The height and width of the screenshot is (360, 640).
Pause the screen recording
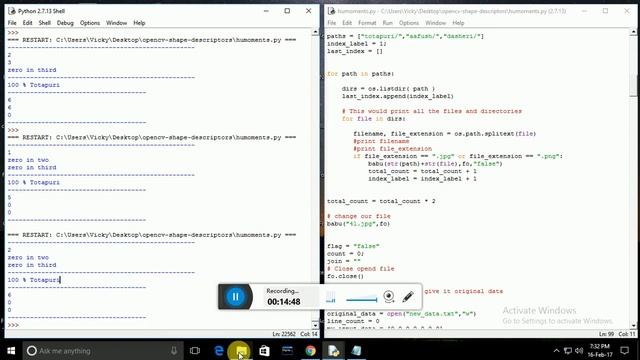pyautogui.click(x=236, y=297)
